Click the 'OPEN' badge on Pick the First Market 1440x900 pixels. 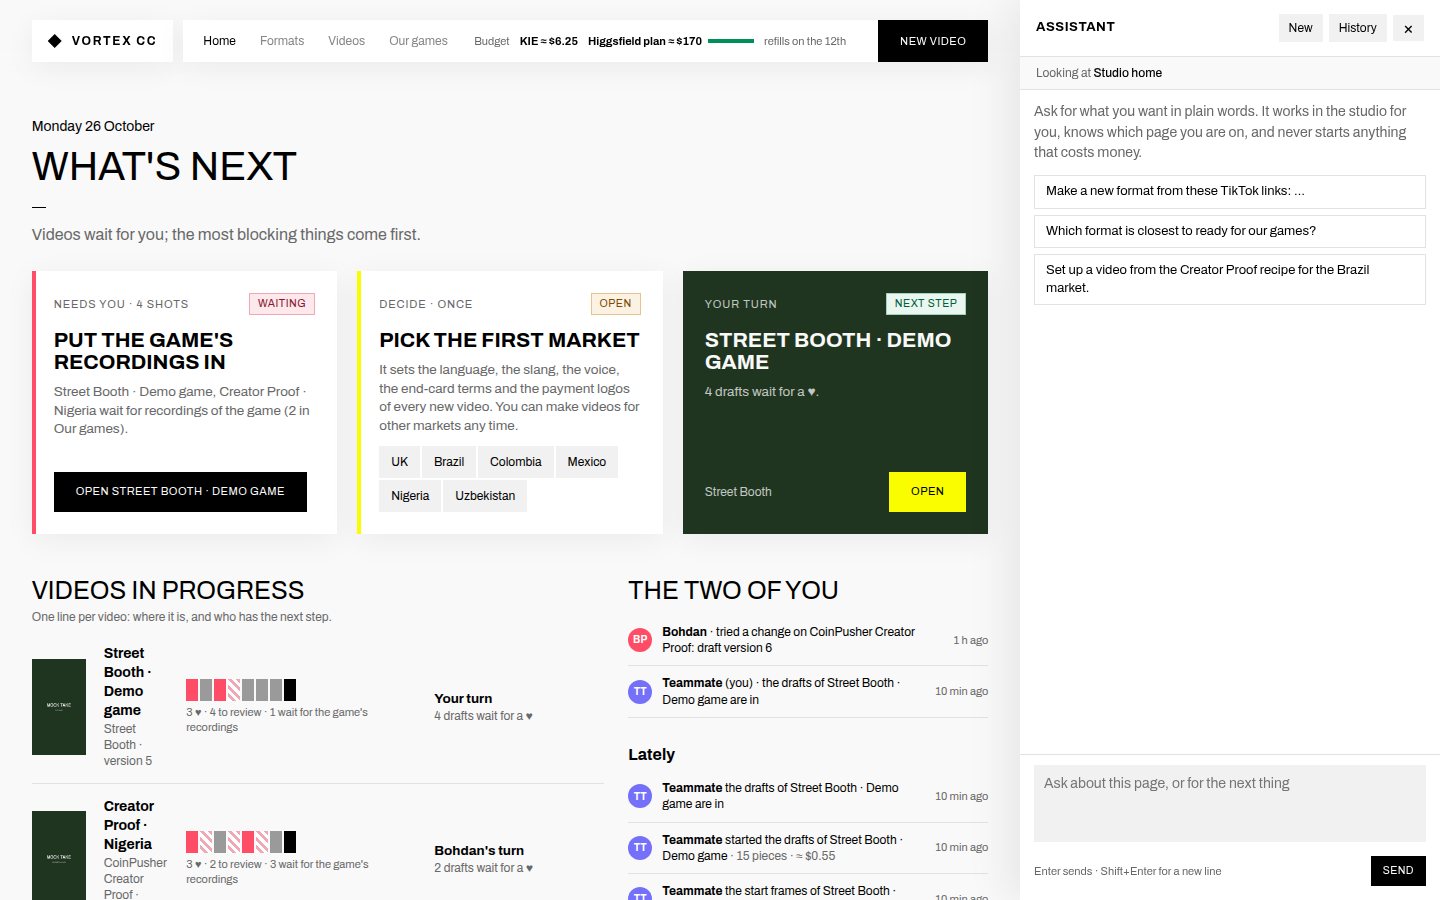coord(616,304)
